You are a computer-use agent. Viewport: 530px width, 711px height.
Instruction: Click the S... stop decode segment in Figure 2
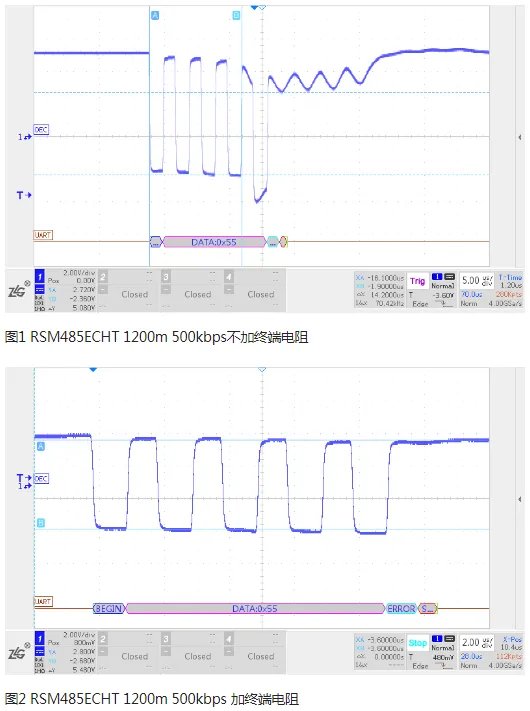tap(428, 609)
